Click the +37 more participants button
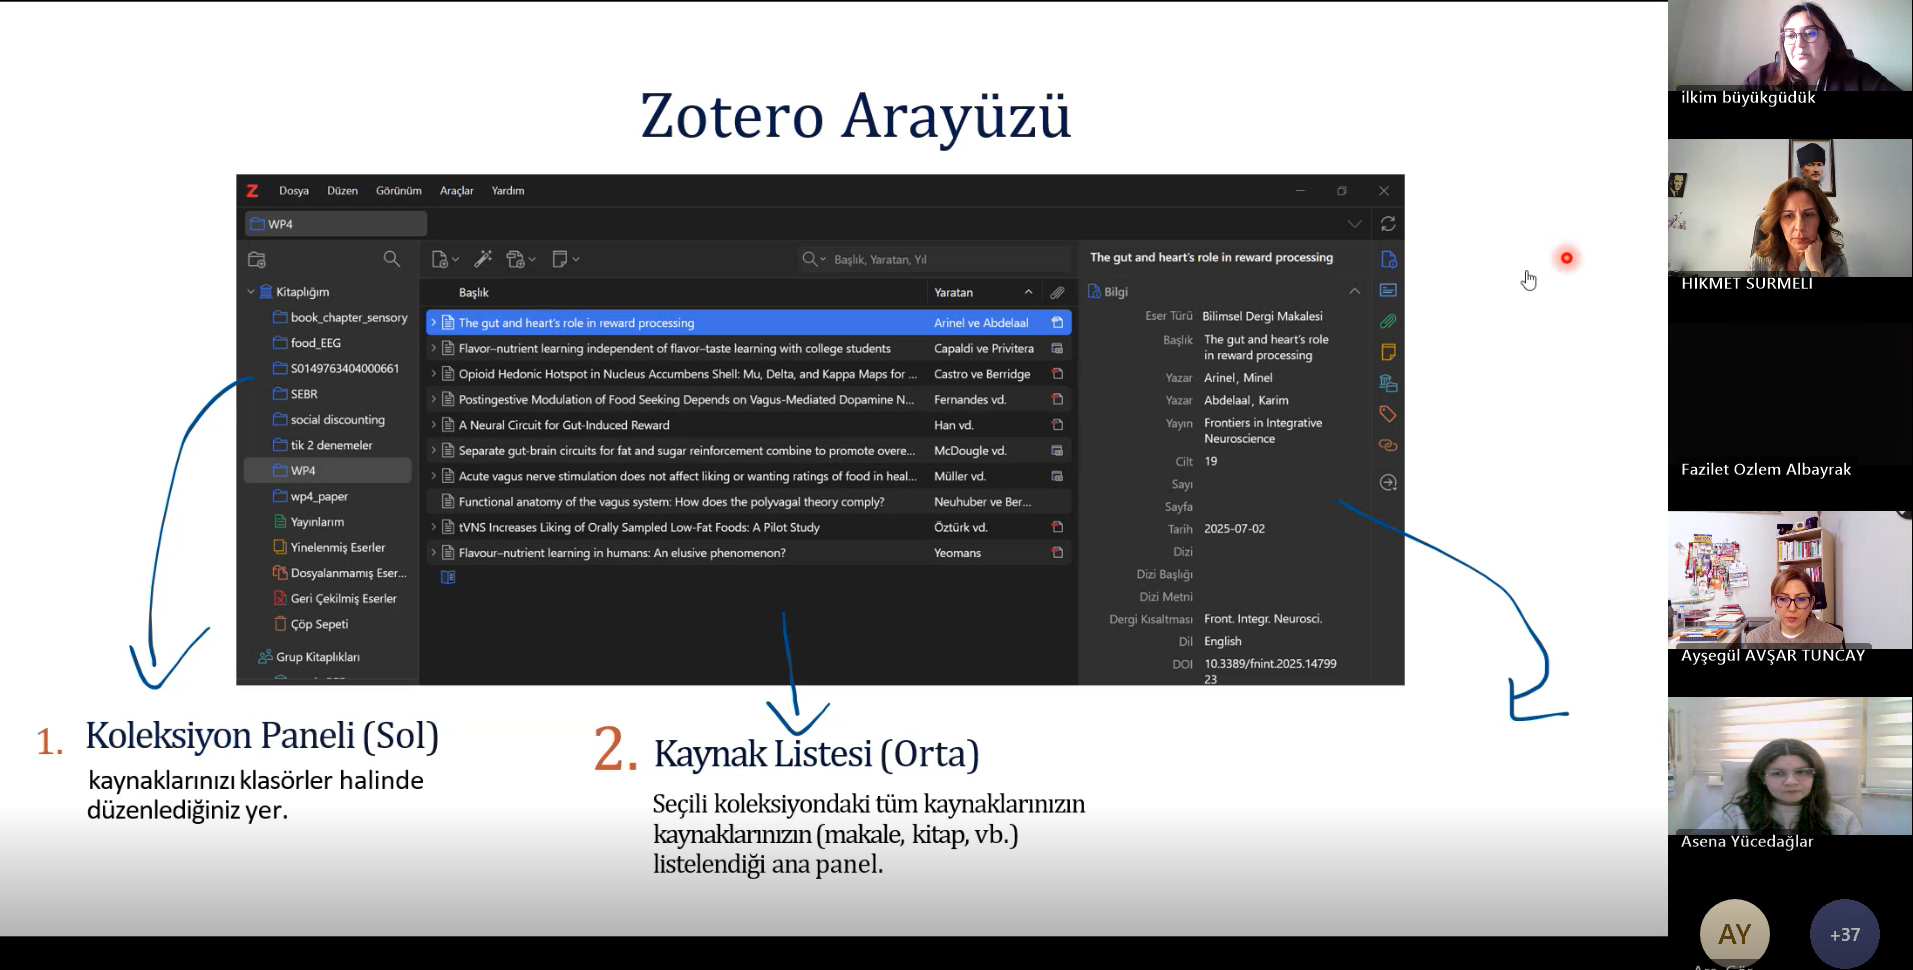Viewport: 1913px width, 970px height. click(1844, 934)
